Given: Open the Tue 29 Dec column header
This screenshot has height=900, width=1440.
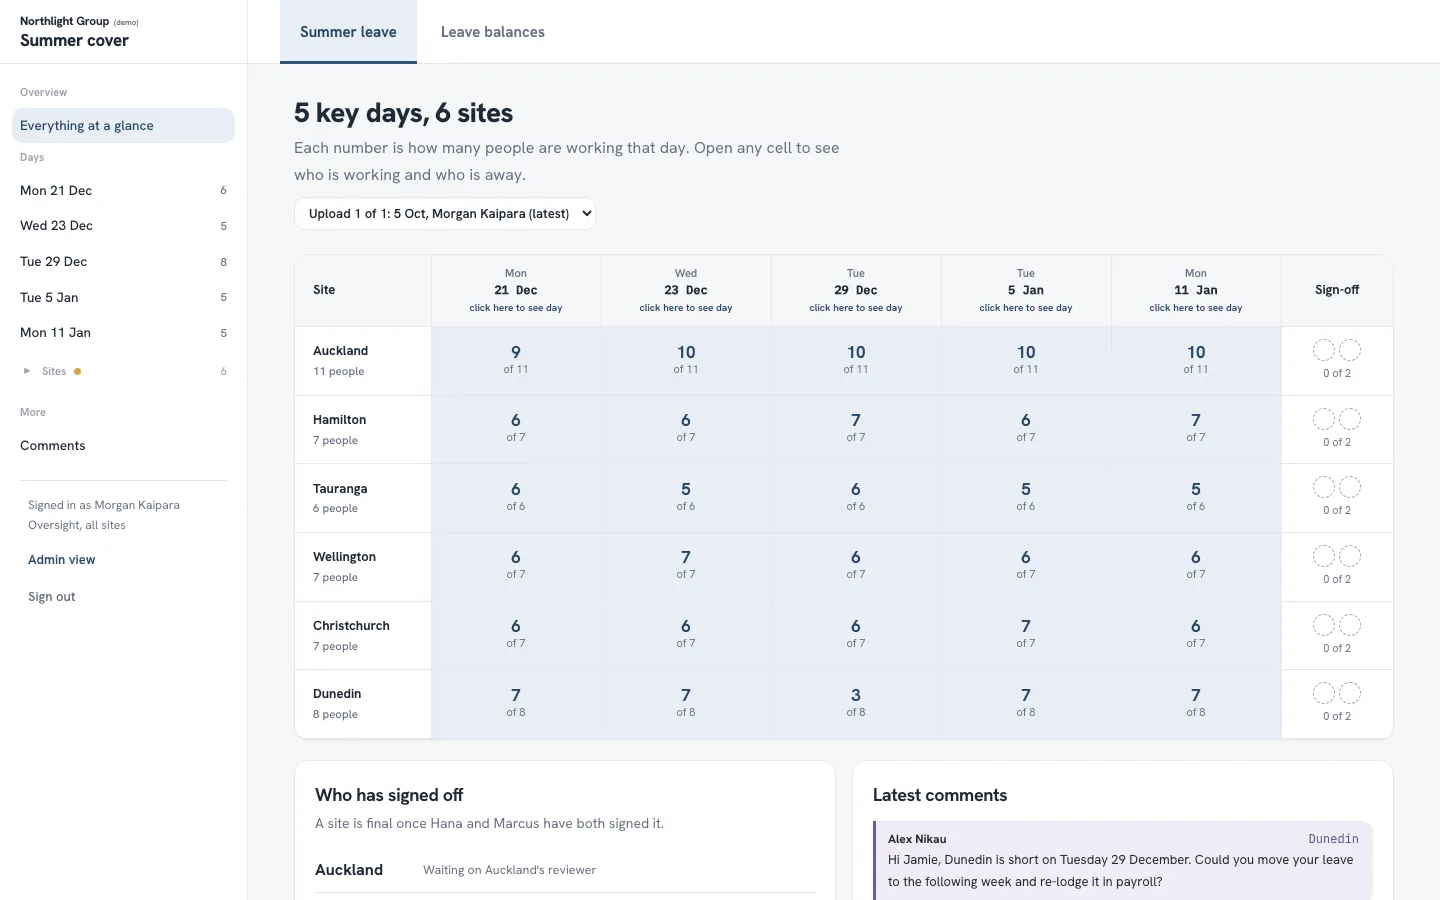Looking at the screenshot, I should click(x=856, y=290).
